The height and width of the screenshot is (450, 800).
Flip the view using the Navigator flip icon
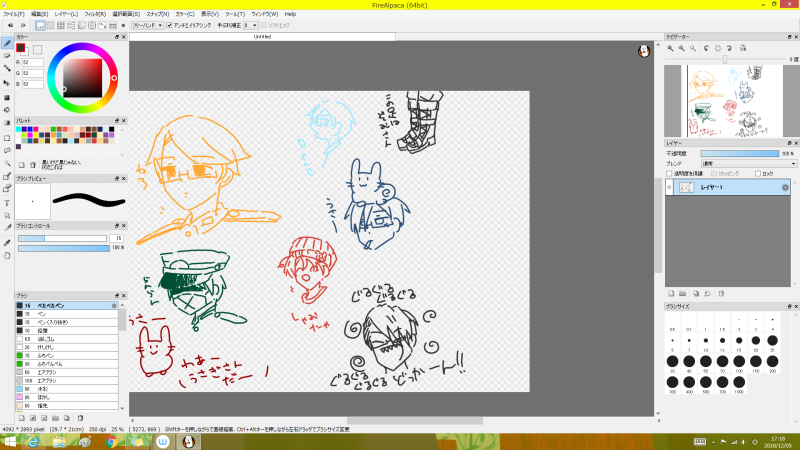click(743, 48)
